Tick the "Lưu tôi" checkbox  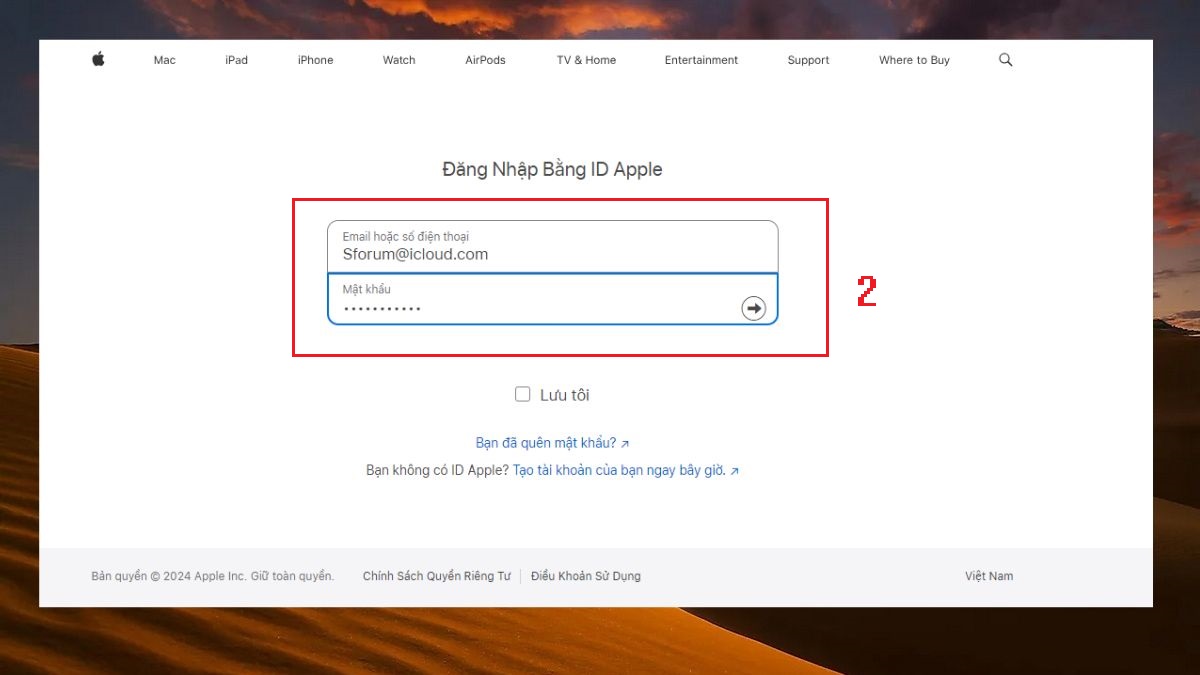click(x=522, y=394)
